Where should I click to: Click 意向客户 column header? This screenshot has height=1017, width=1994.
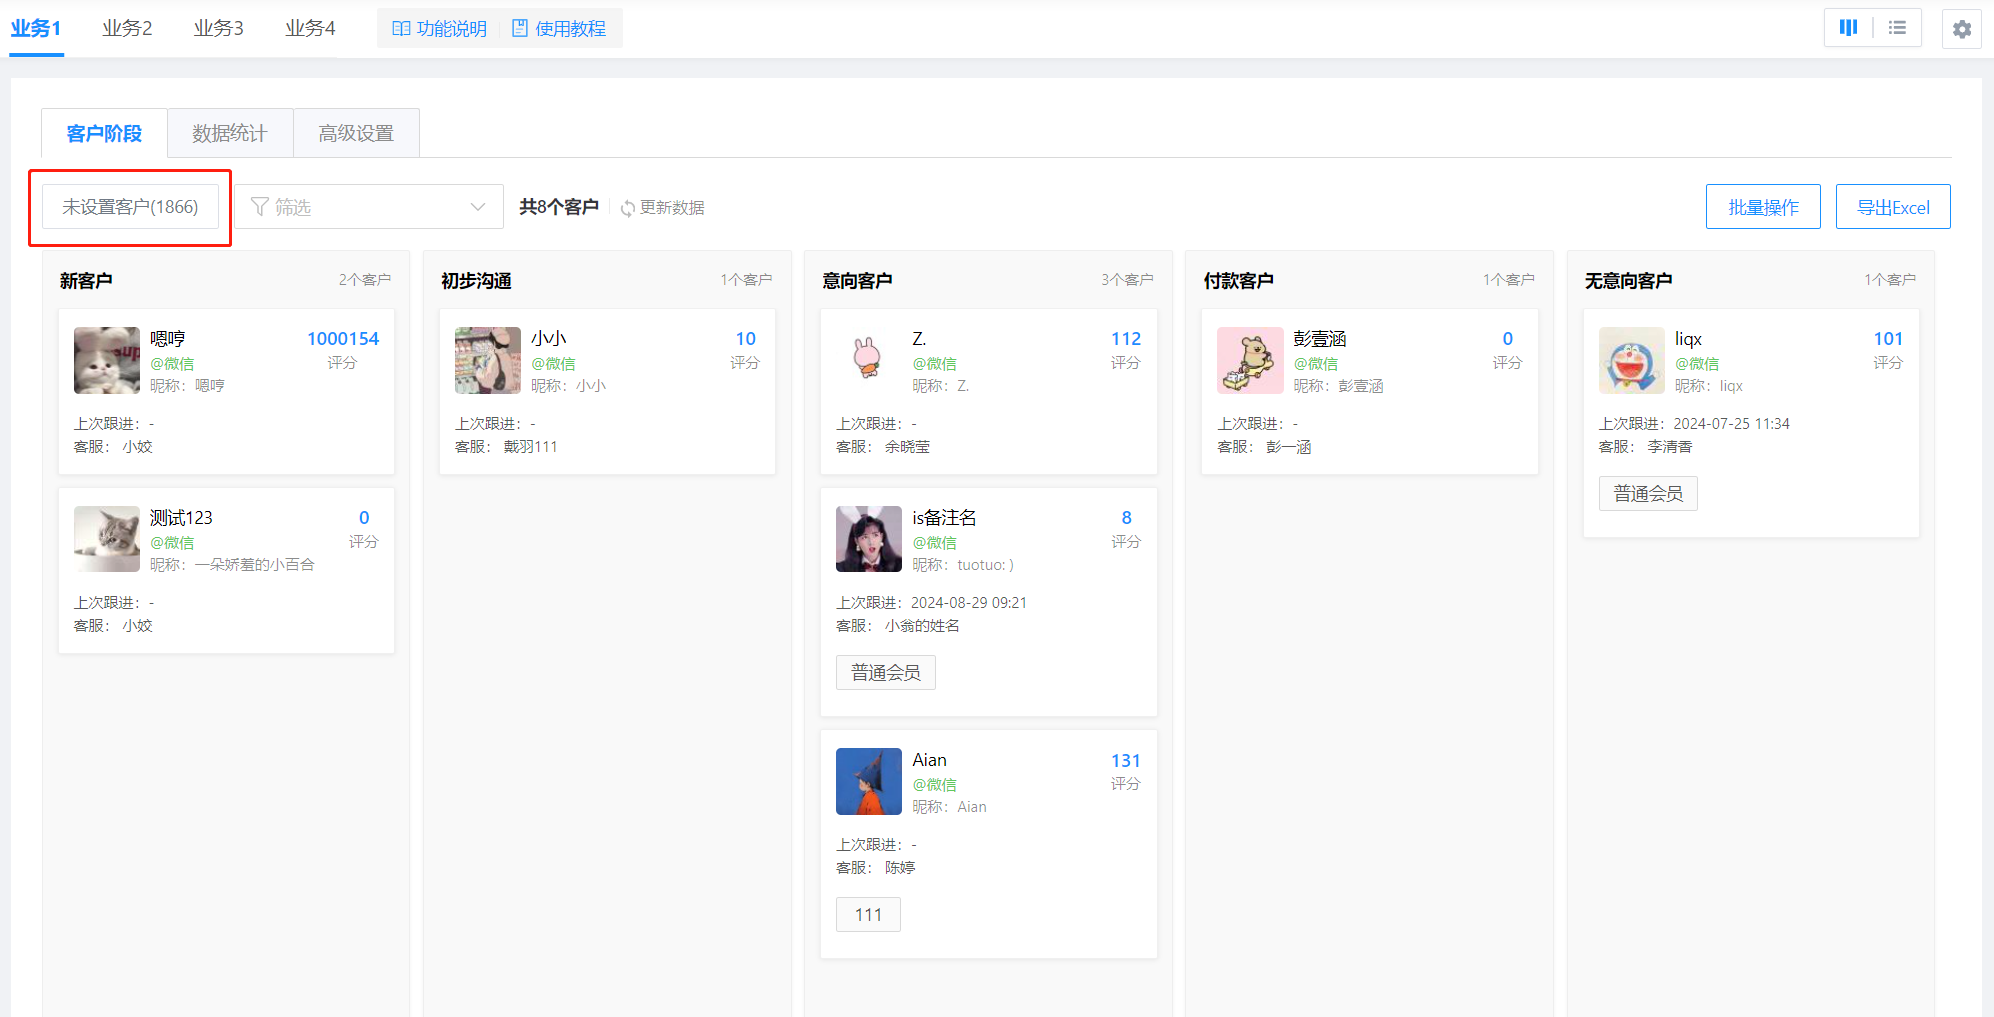pos(857,281)
